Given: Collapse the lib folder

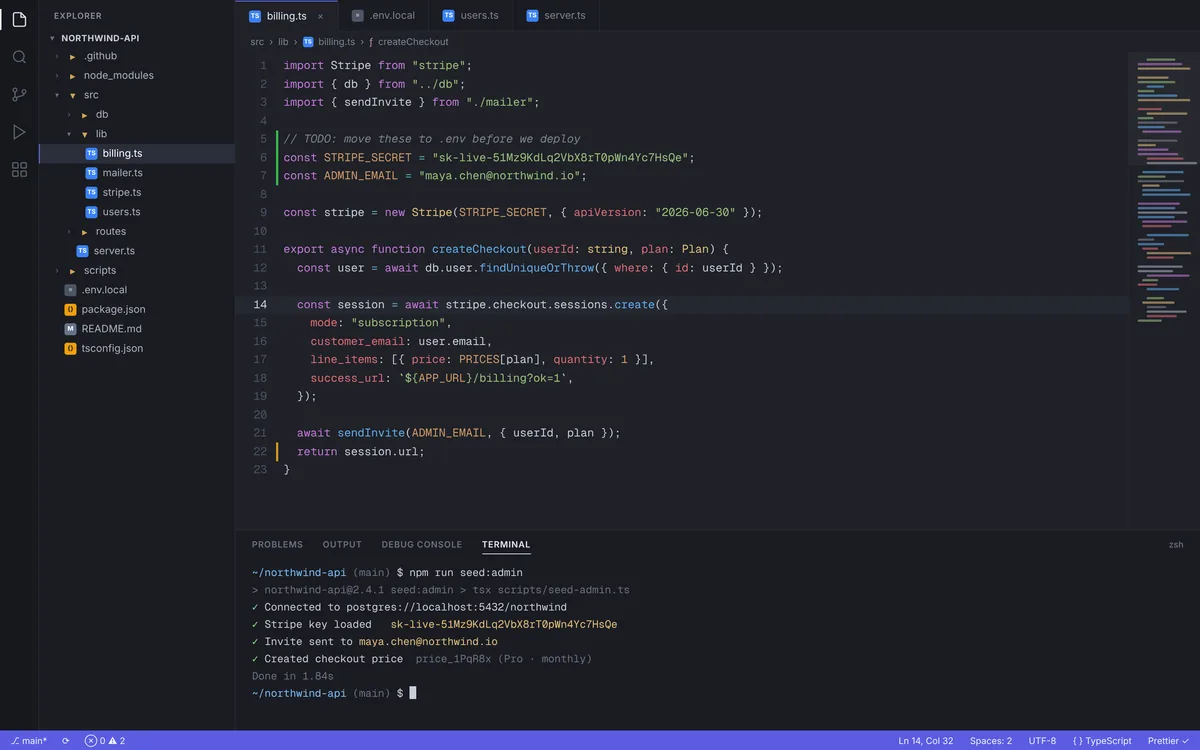Looking at the screenshot, I should click(x=136, y=134).
